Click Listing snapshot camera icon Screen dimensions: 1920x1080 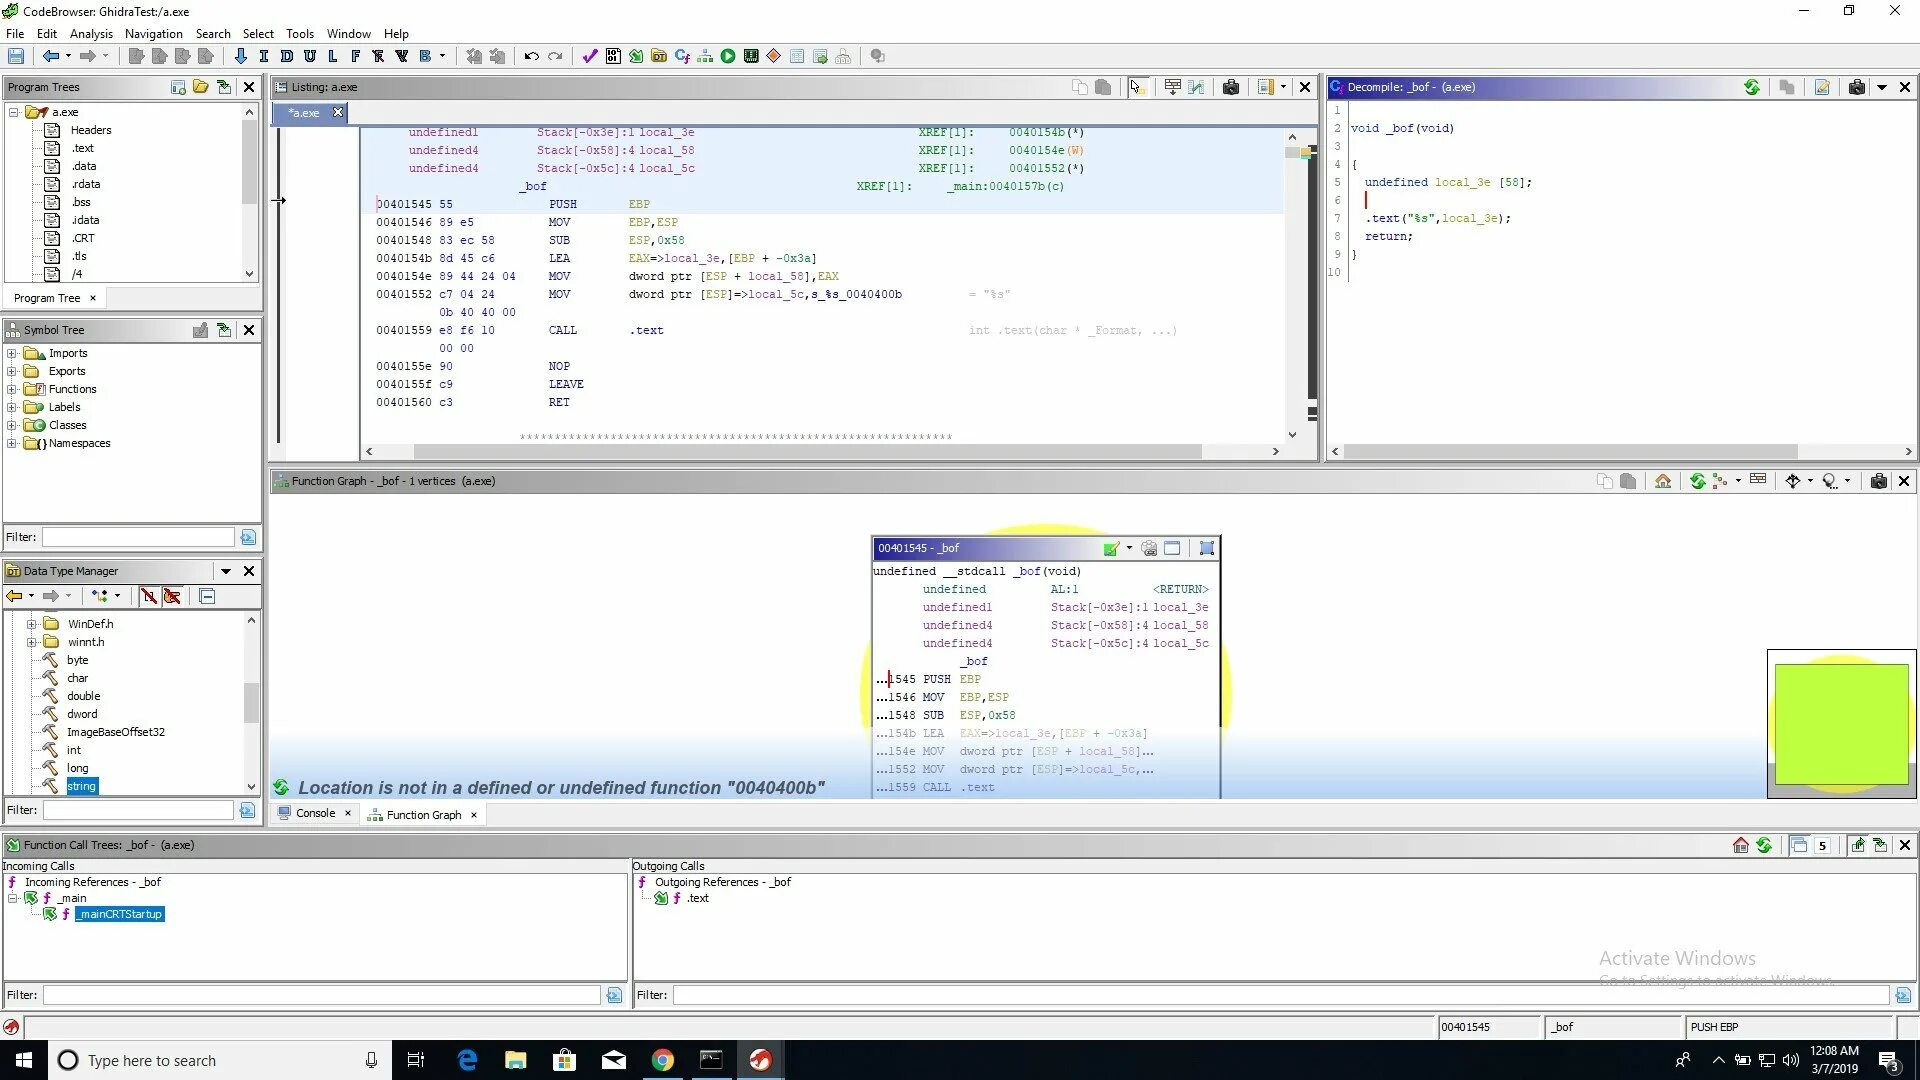pos(1231,87)
